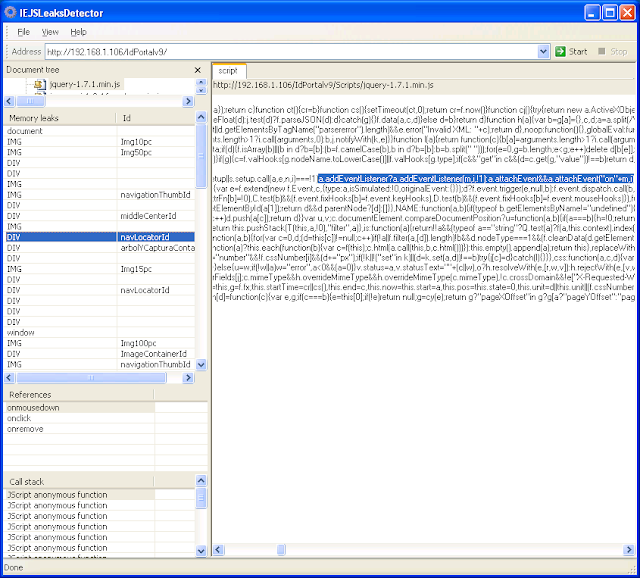Screen dimensions: 640x578
Task: Minimize the IEJSLeaksDetector window
Action: 592,13
